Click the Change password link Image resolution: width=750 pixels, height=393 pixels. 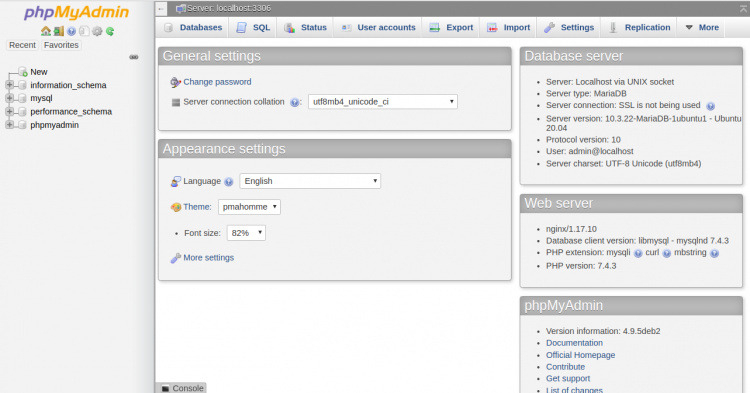pyautogui.click(x=217, y=82)
